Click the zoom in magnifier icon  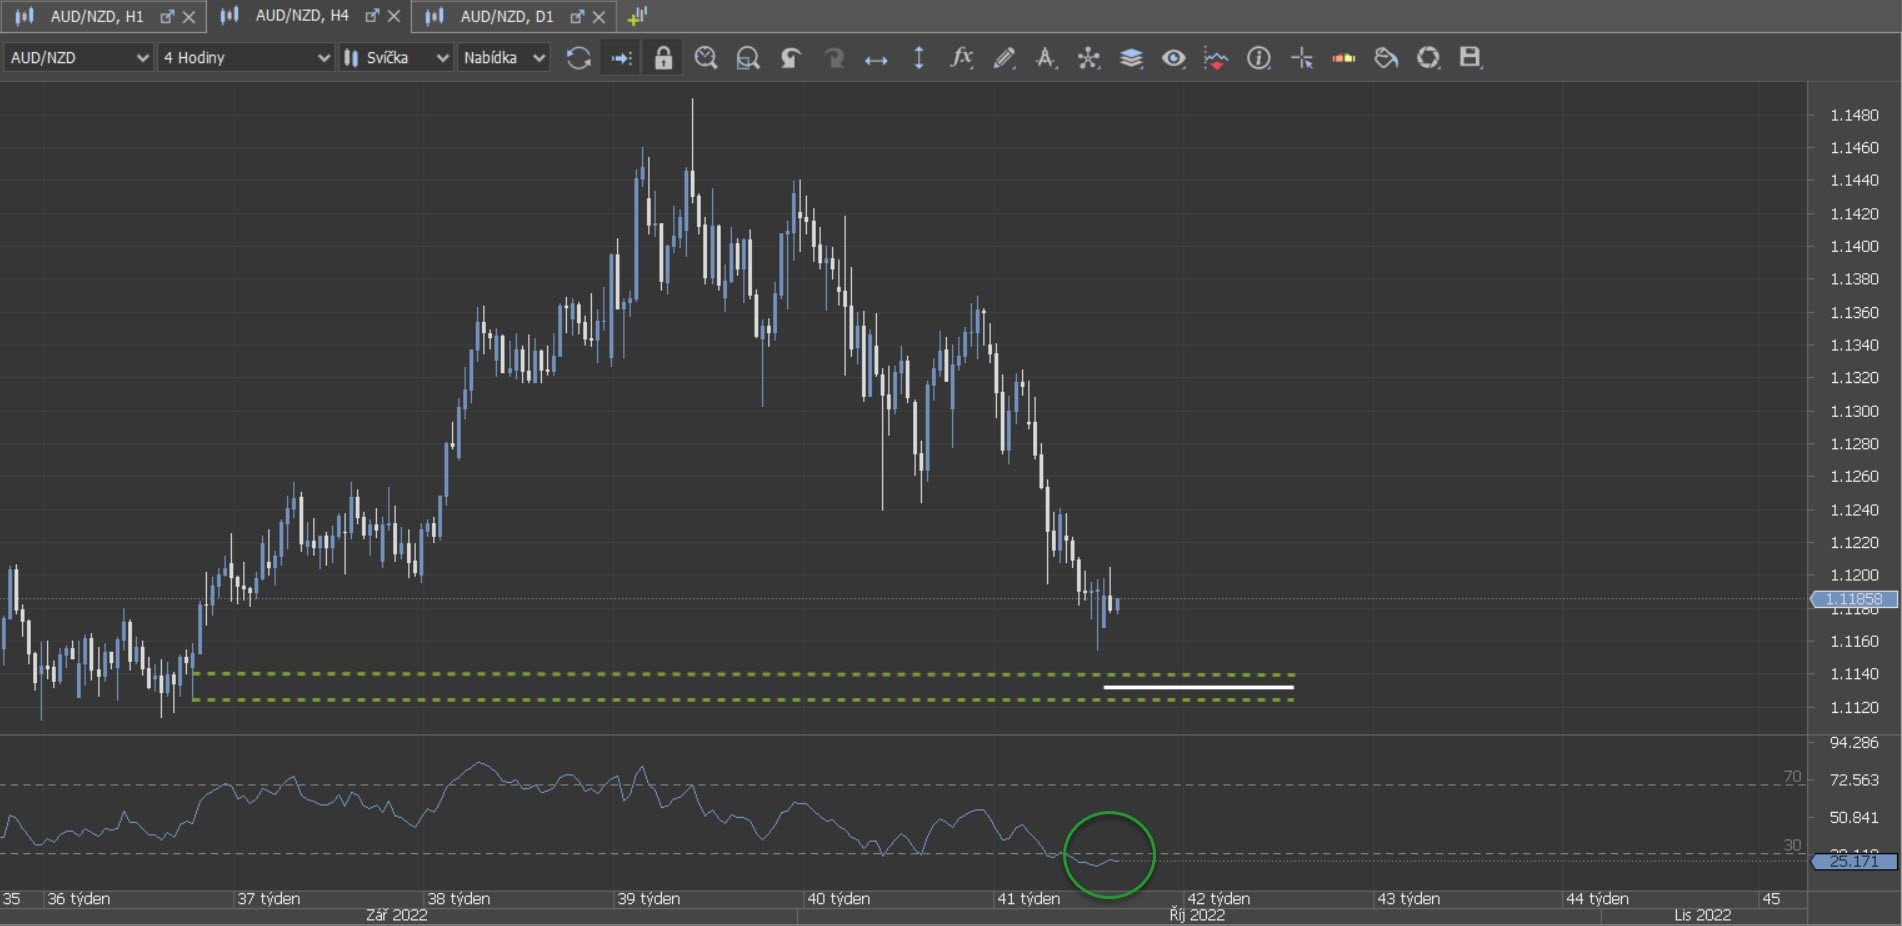[x=706, y=58]
